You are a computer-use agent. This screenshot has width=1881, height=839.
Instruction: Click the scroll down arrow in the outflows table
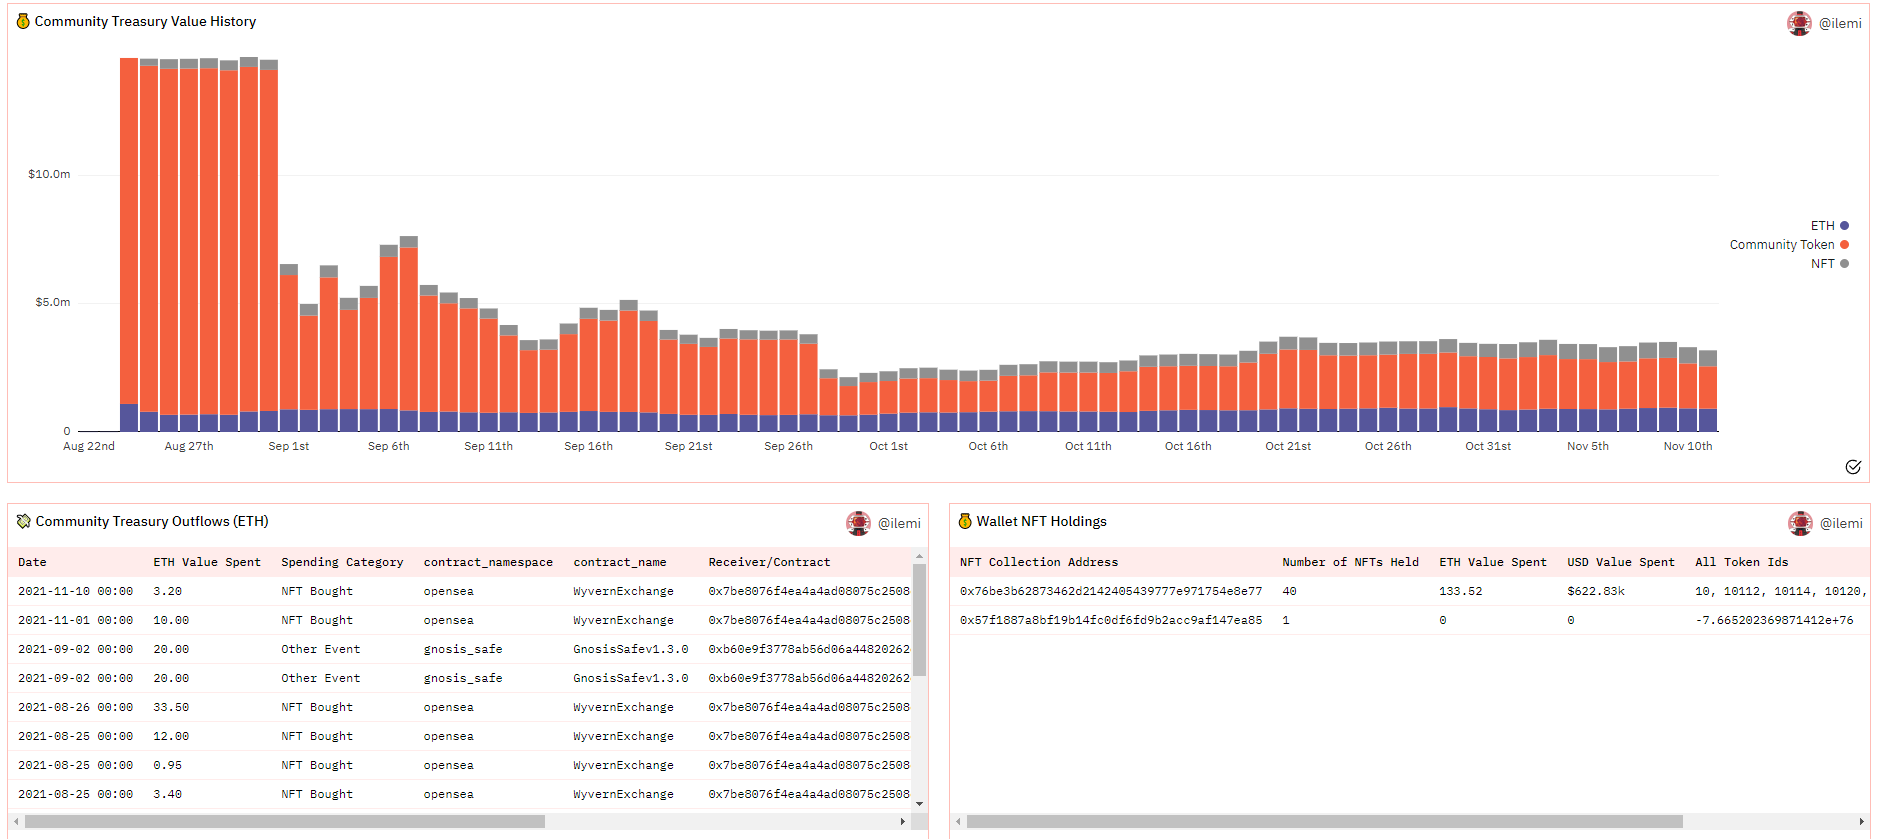tap(919, 803)
